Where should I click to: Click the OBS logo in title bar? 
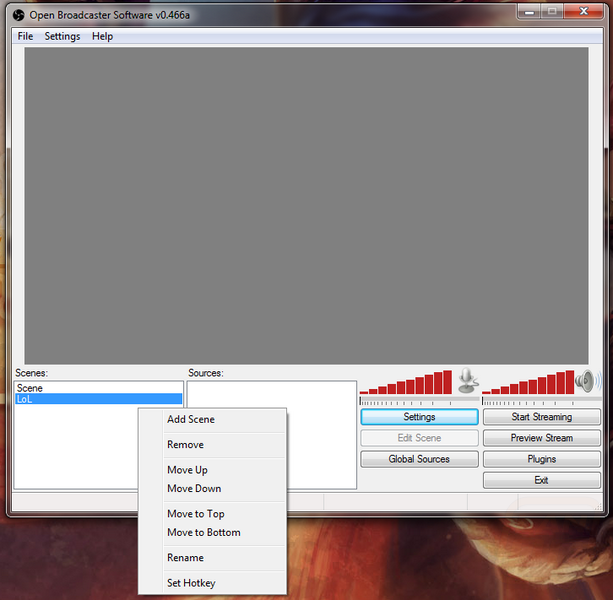pyautogui.click(x=18, y=15)
